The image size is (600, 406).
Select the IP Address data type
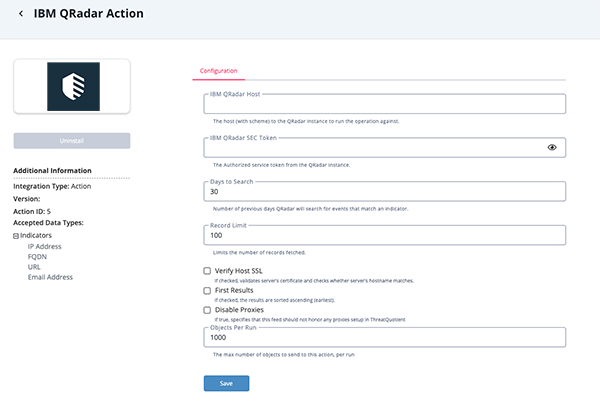tap(44, 246)
